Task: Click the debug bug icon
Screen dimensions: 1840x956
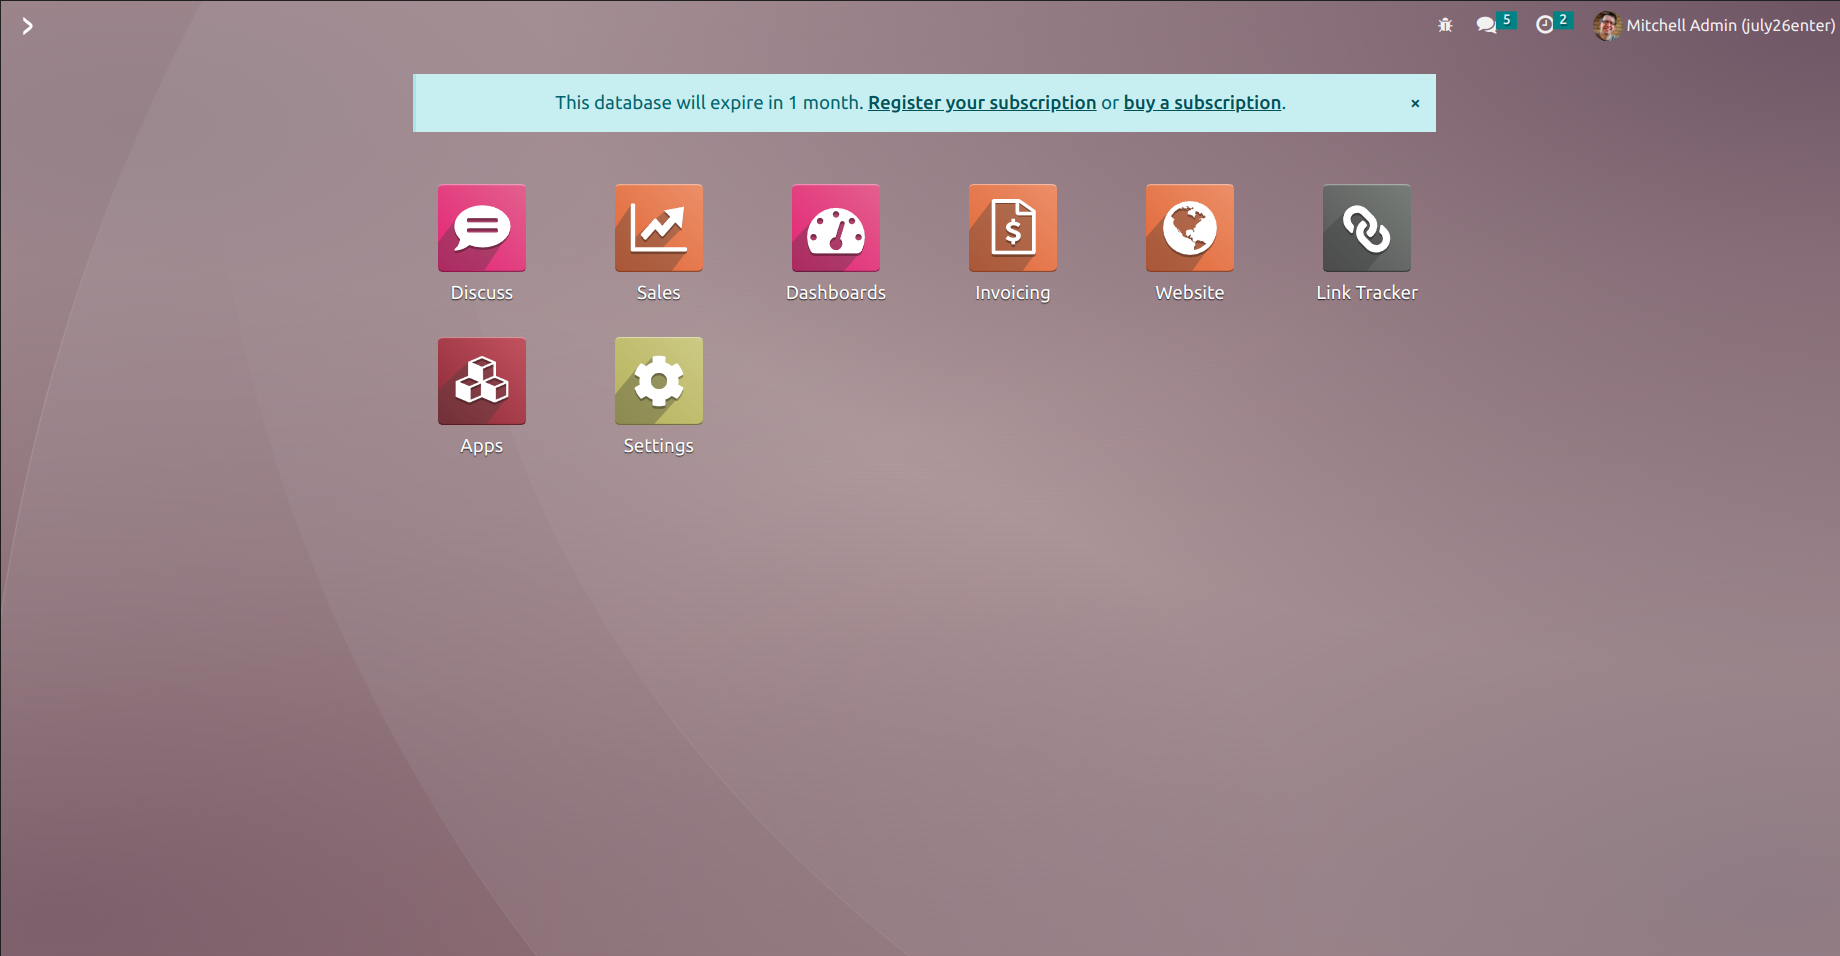Action: pos(1445,25)
